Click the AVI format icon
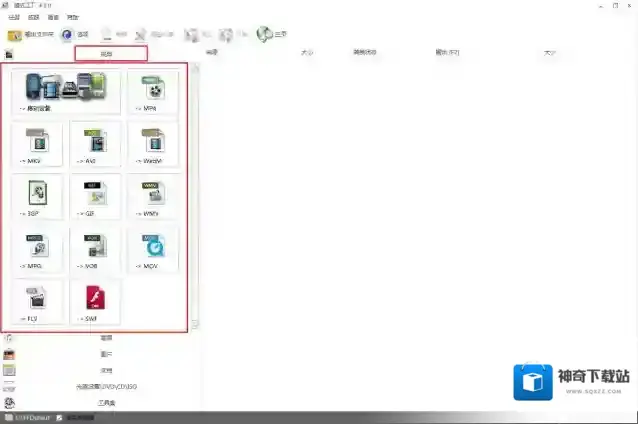The image size is (638, 424). 95,144
